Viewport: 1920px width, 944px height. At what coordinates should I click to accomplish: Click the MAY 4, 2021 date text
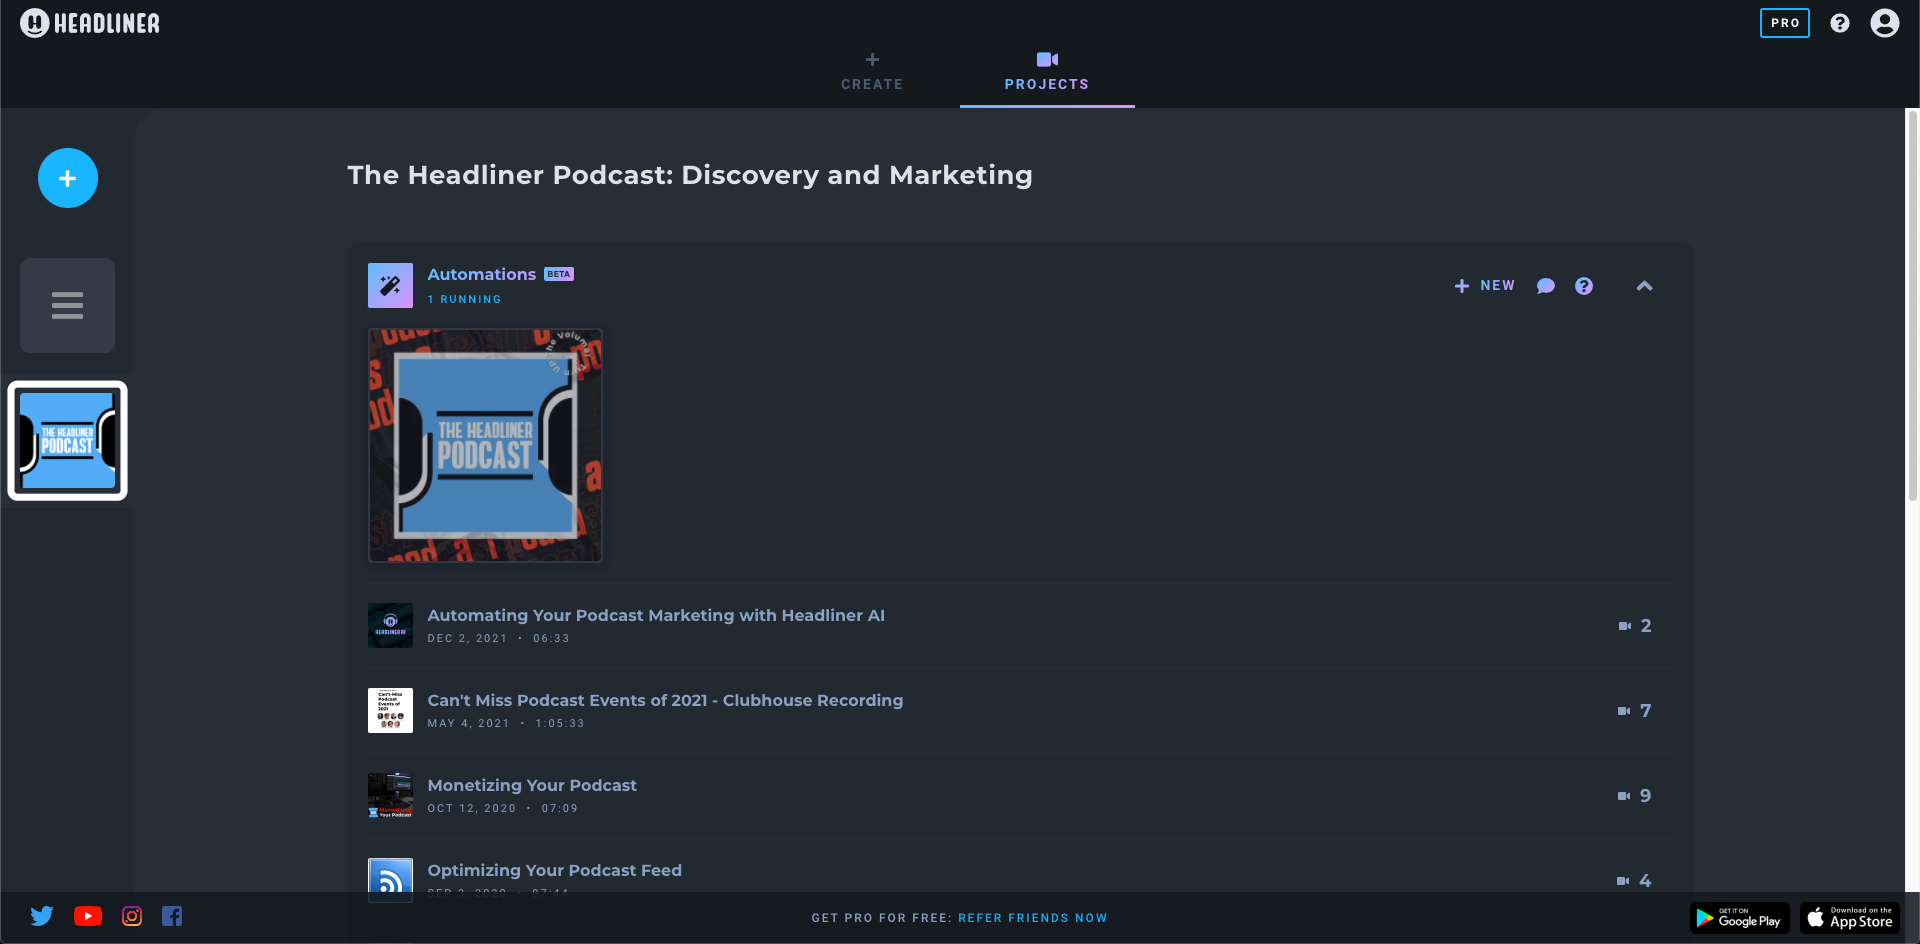(469, 723)
